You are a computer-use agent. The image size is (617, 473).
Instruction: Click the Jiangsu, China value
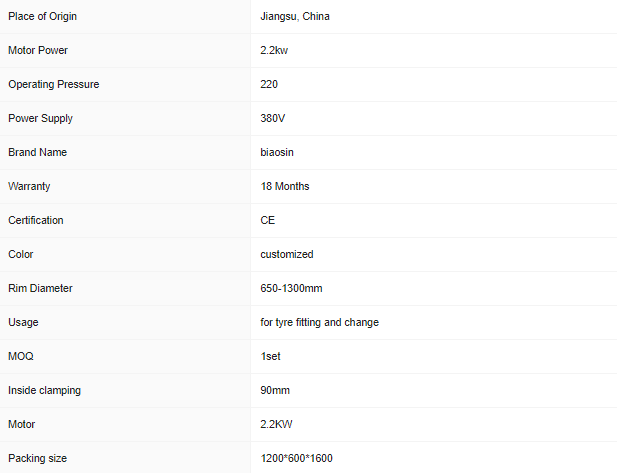[x=294, y=16]
